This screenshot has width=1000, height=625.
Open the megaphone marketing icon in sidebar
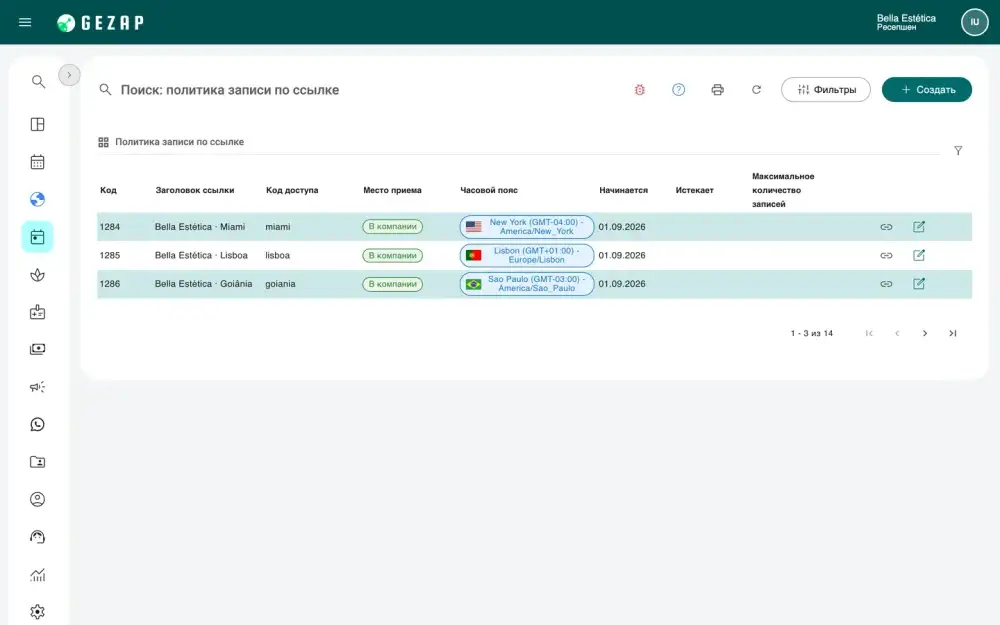pos(38,387)
